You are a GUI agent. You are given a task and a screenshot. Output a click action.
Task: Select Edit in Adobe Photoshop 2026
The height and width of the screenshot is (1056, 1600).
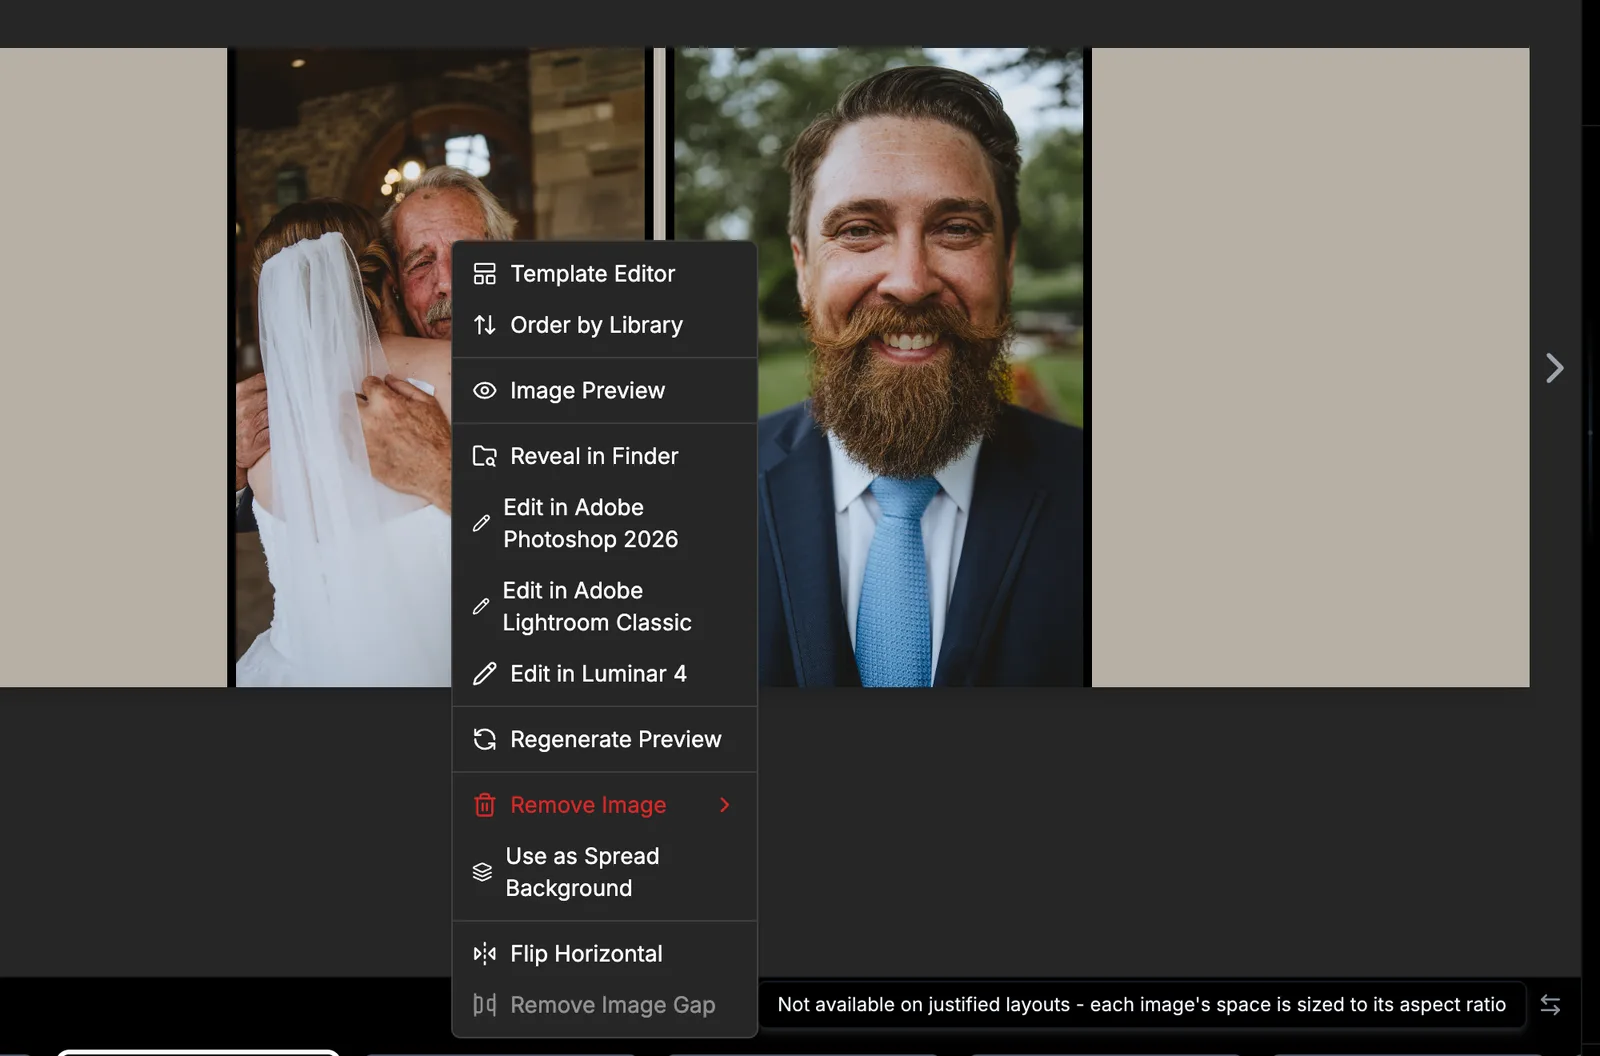(x=604, y=523)
